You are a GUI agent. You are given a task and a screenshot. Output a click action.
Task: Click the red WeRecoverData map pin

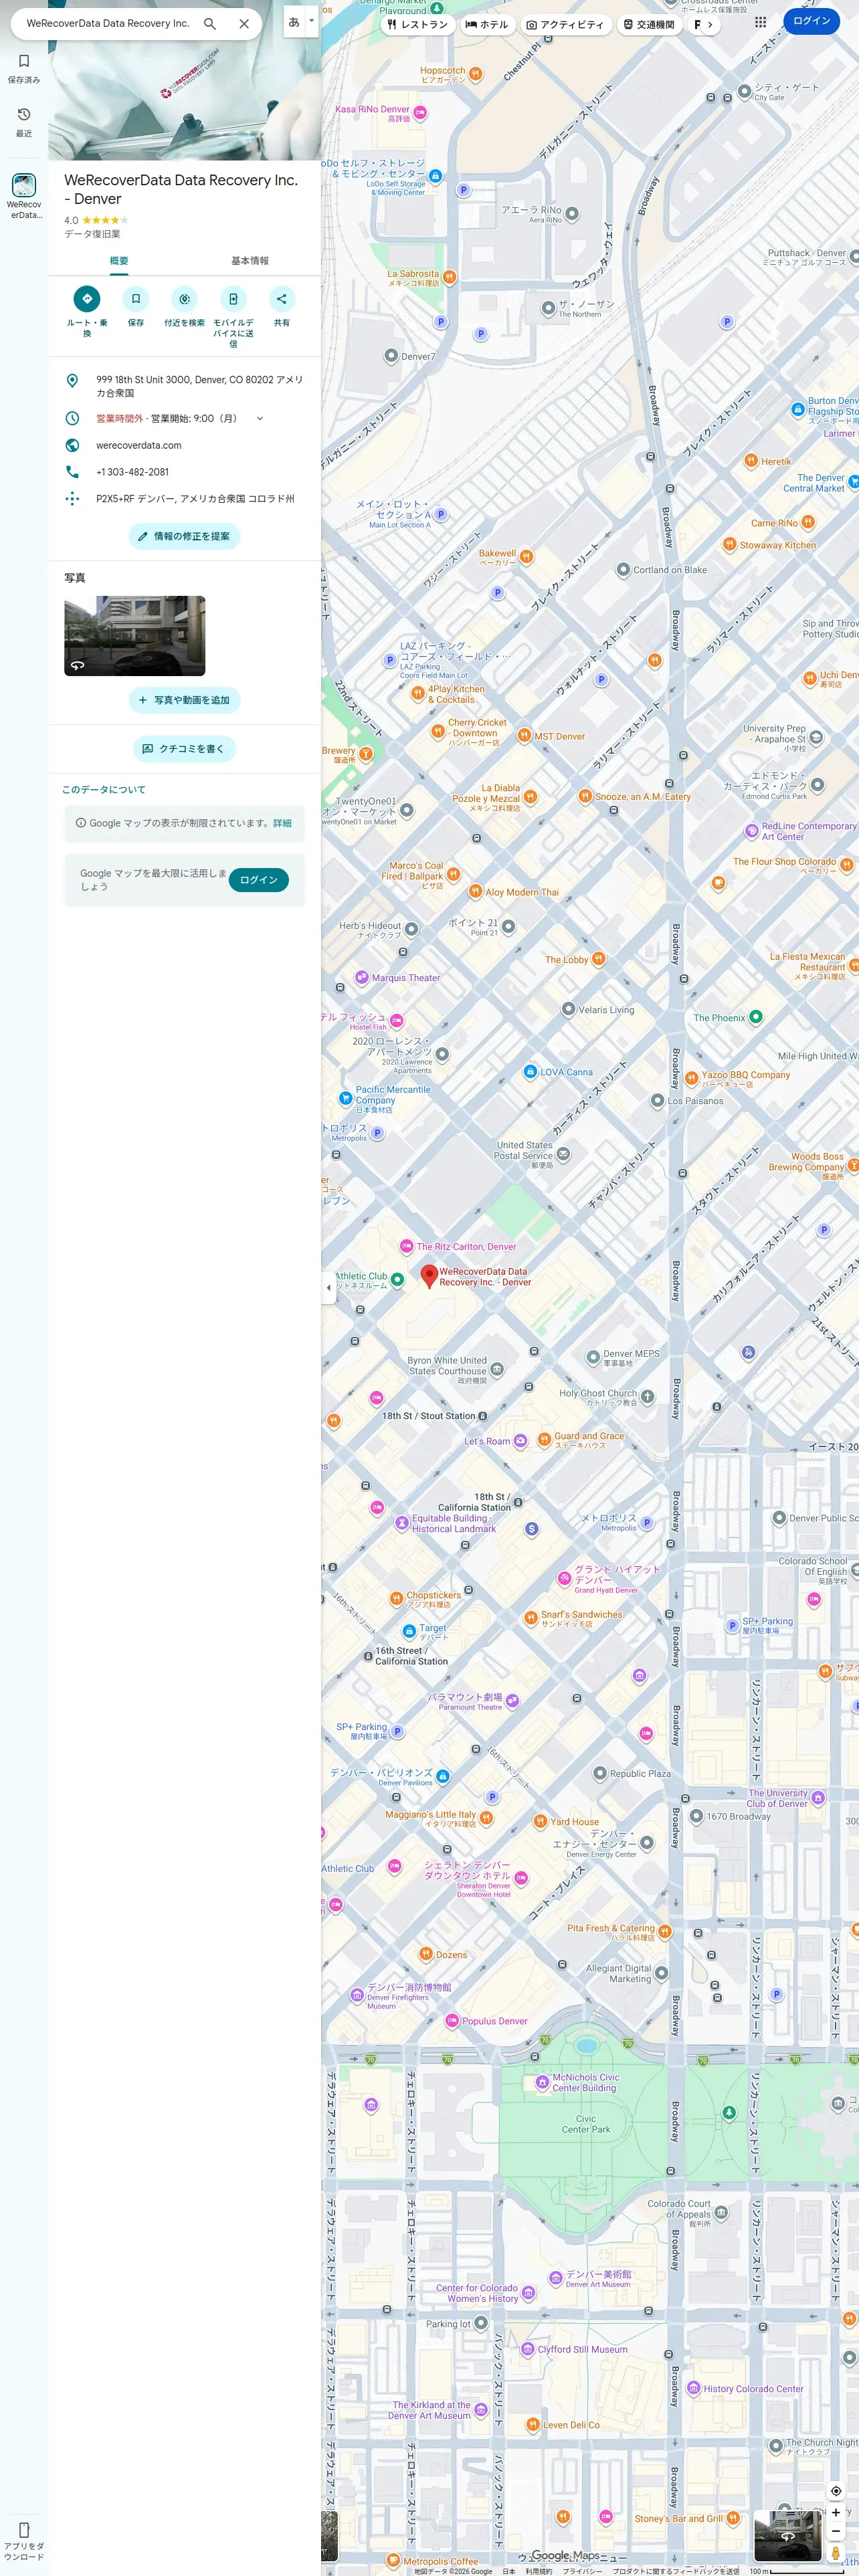tap(429, 1275)
